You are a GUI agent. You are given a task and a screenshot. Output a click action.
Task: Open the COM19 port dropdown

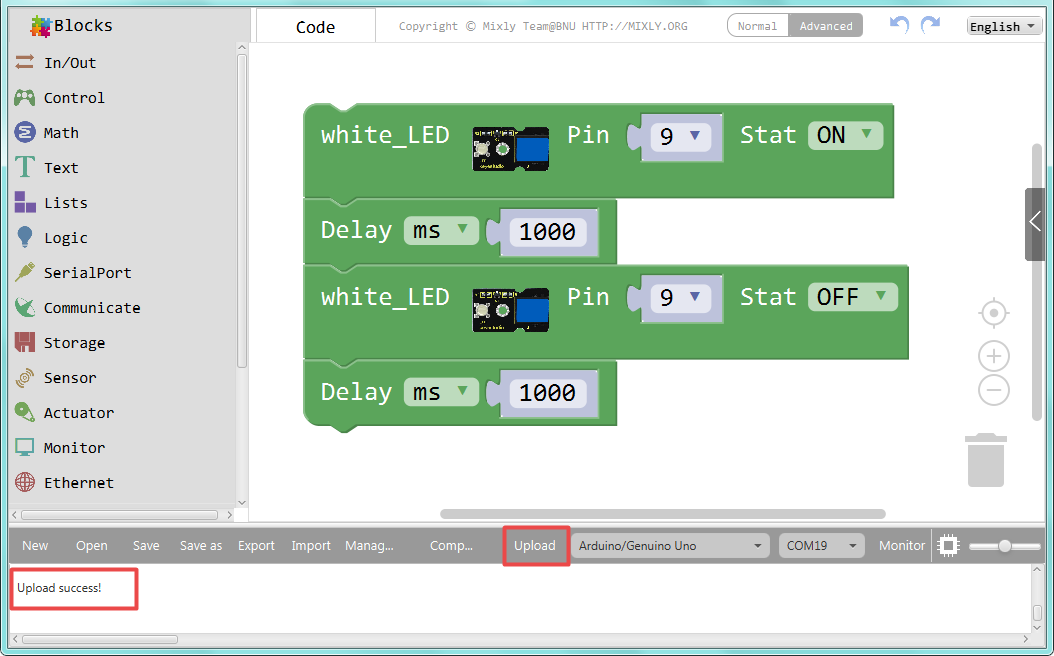821,546
